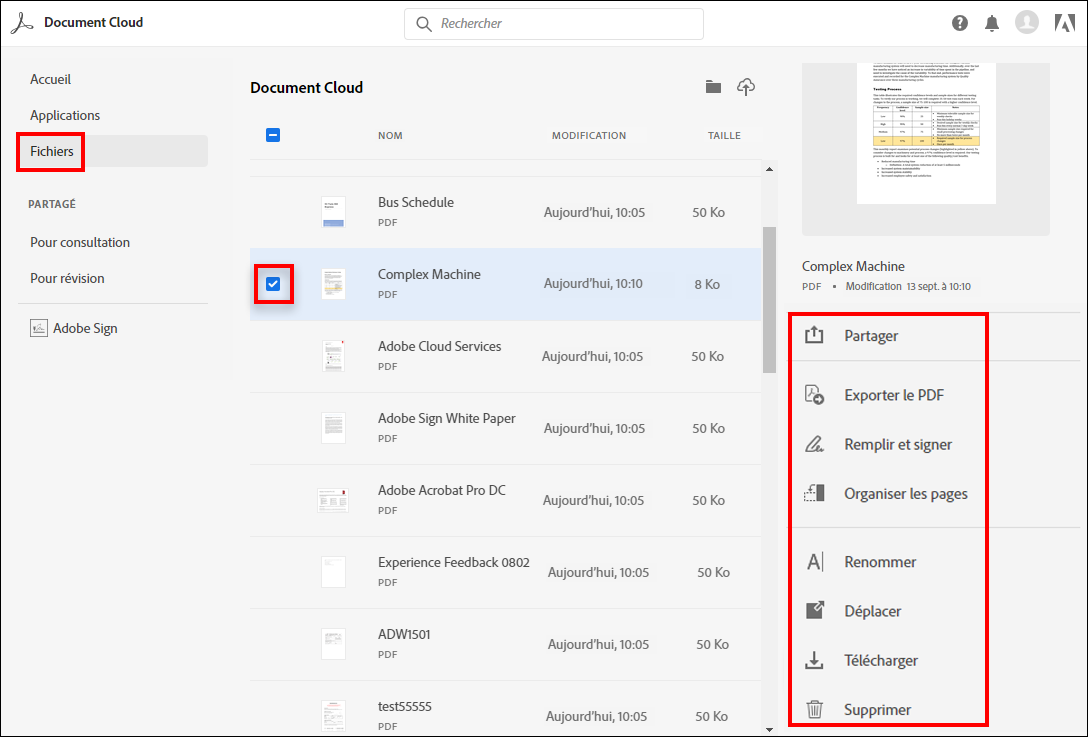Viewport: 1088px width, 737px height.
Task: Select the Adobe Cloud Services file name
Action: (x=439, y=346)
